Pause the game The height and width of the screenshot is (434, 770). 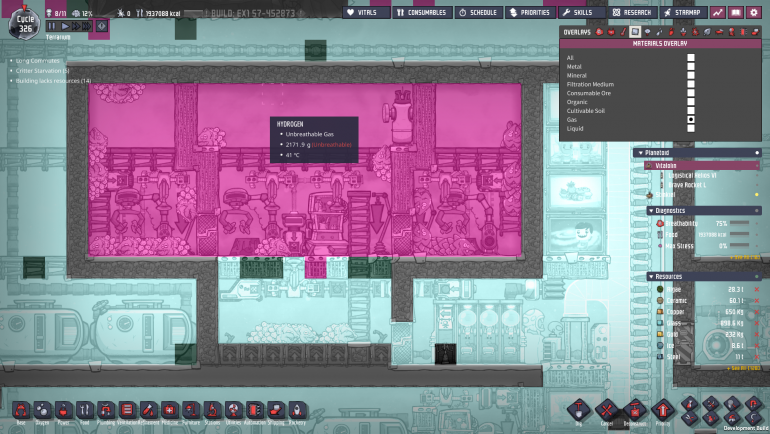point(52,26)
